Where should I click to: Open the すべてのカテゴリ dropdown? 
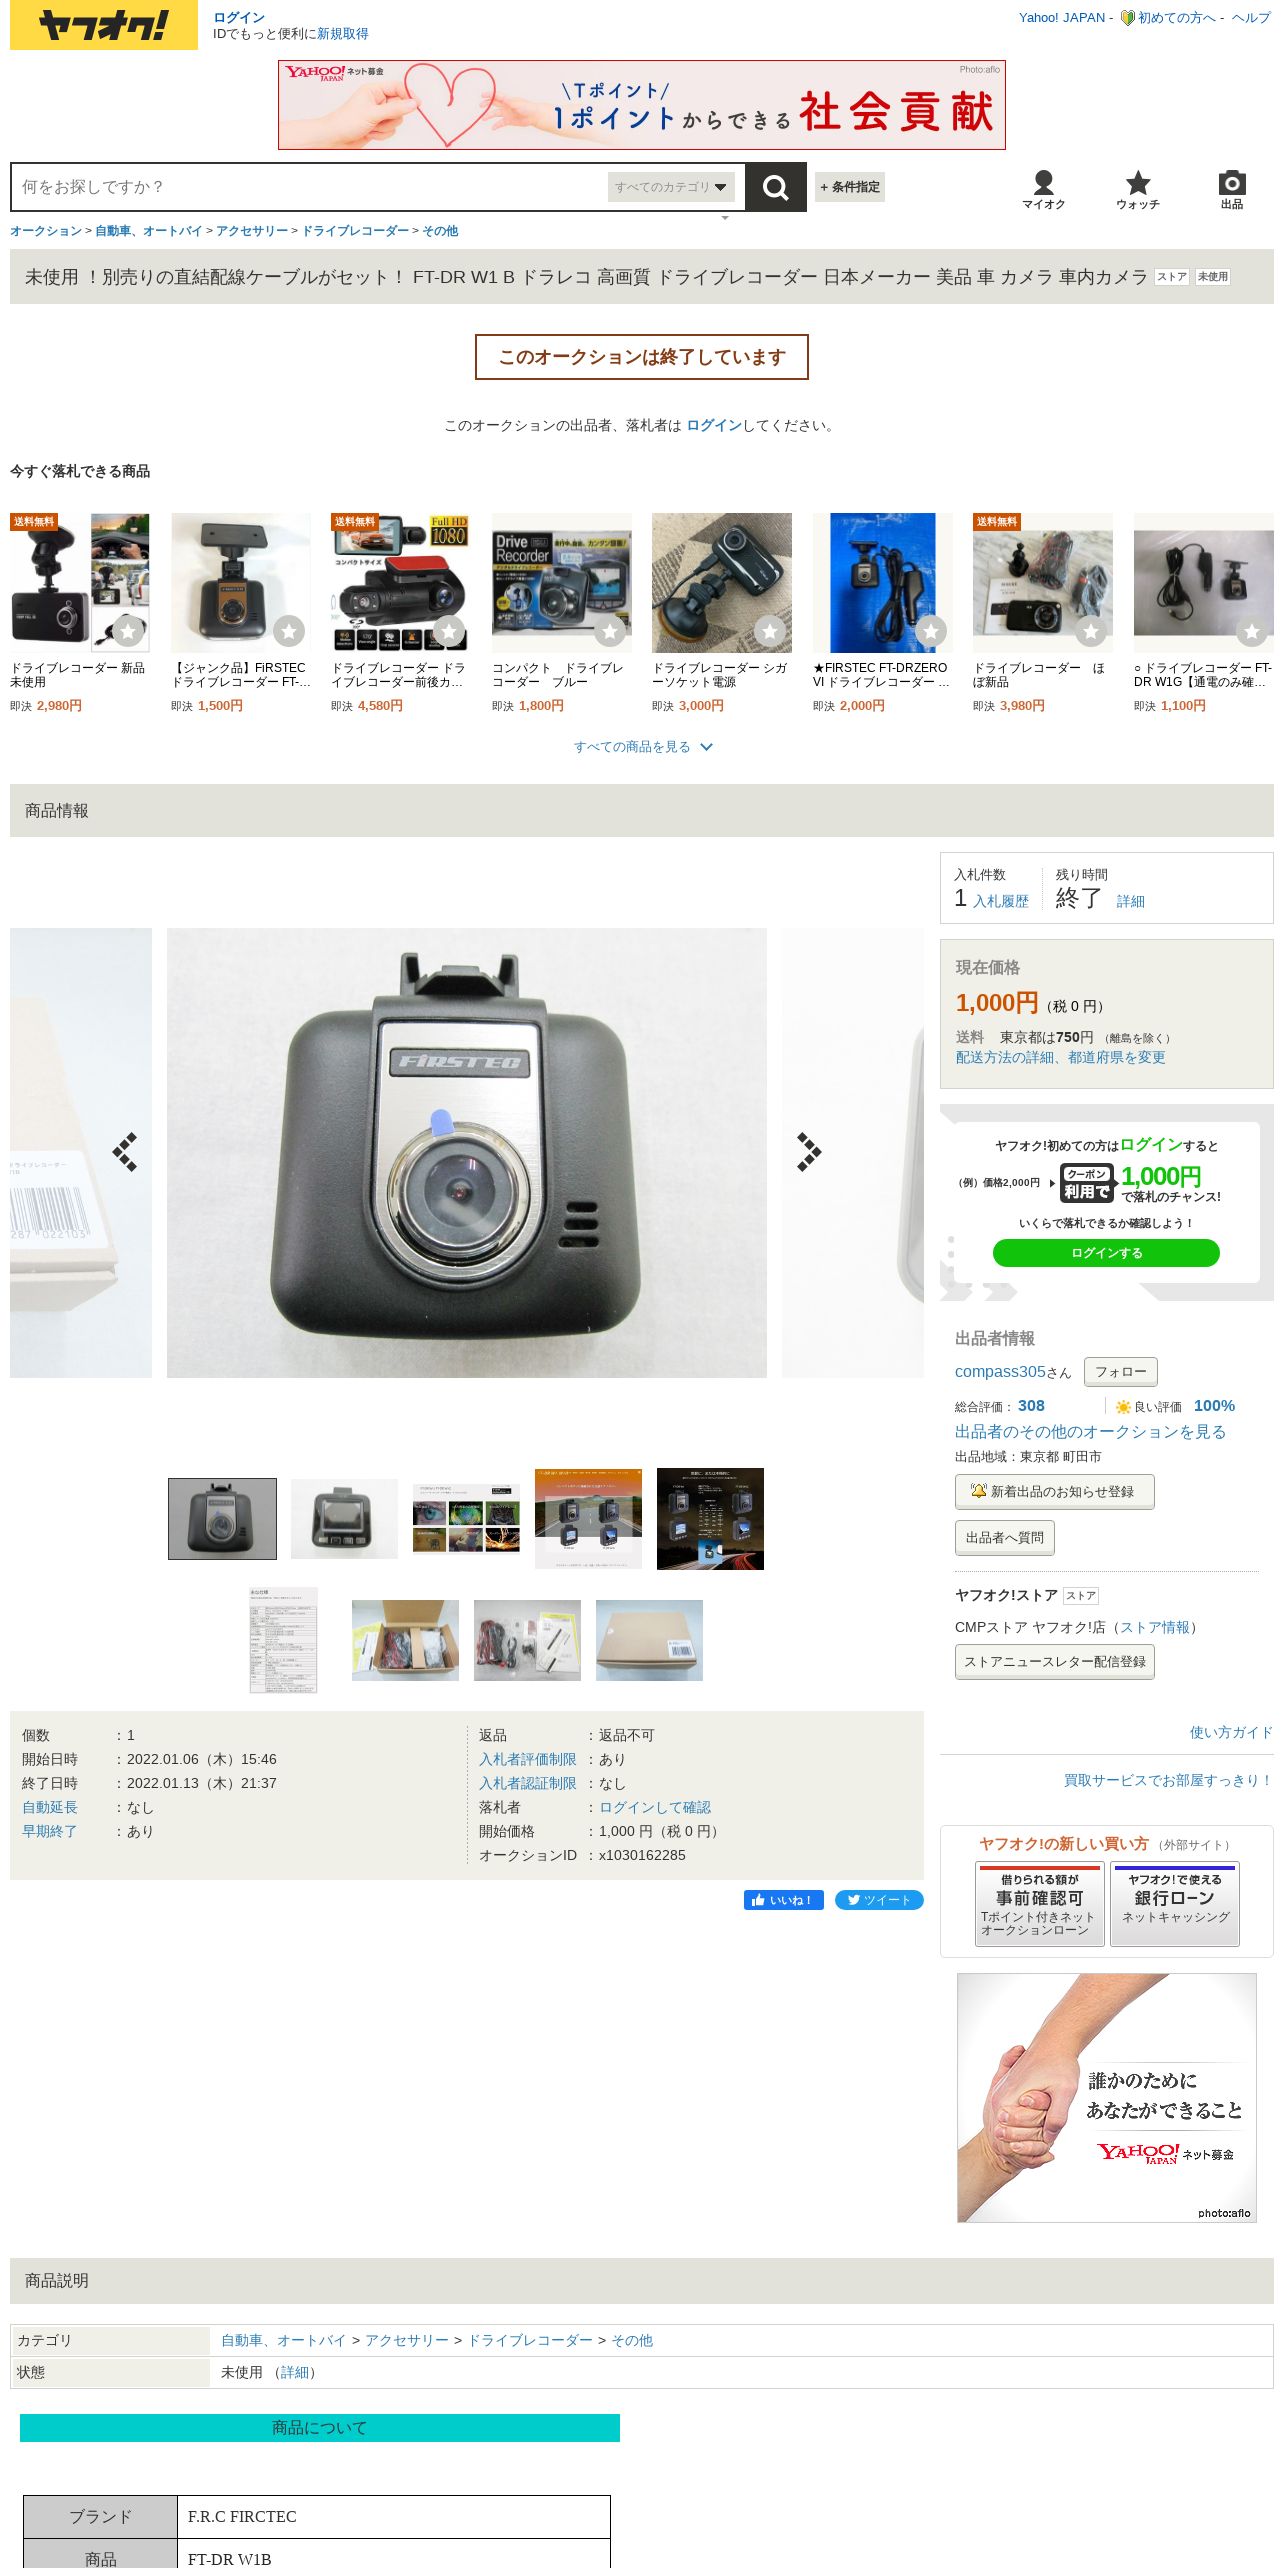(671, 187)
